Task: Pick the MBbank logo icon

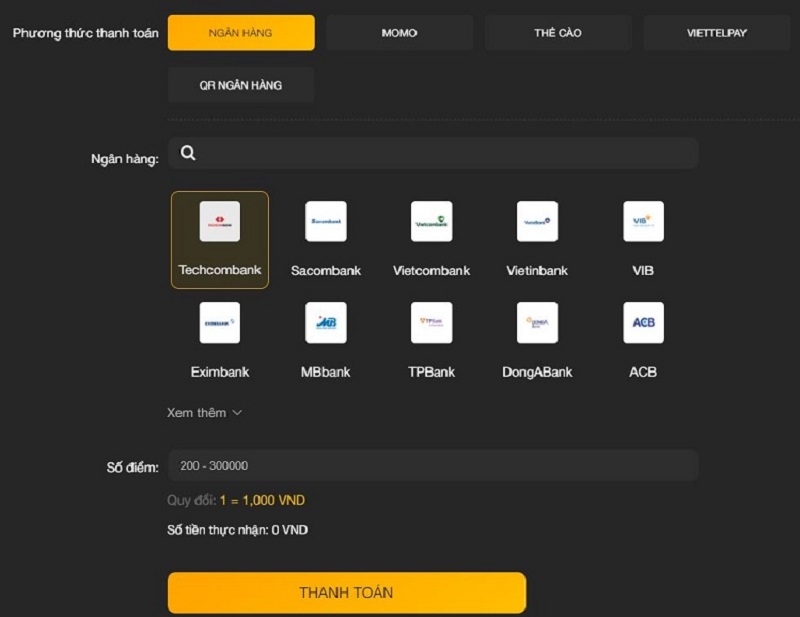Action: (326, 323)
